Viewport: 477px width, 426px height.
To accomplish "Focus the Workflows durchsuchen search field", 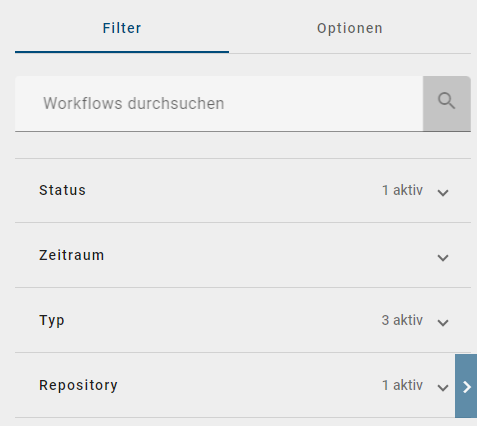I will (x=219, y=103).
